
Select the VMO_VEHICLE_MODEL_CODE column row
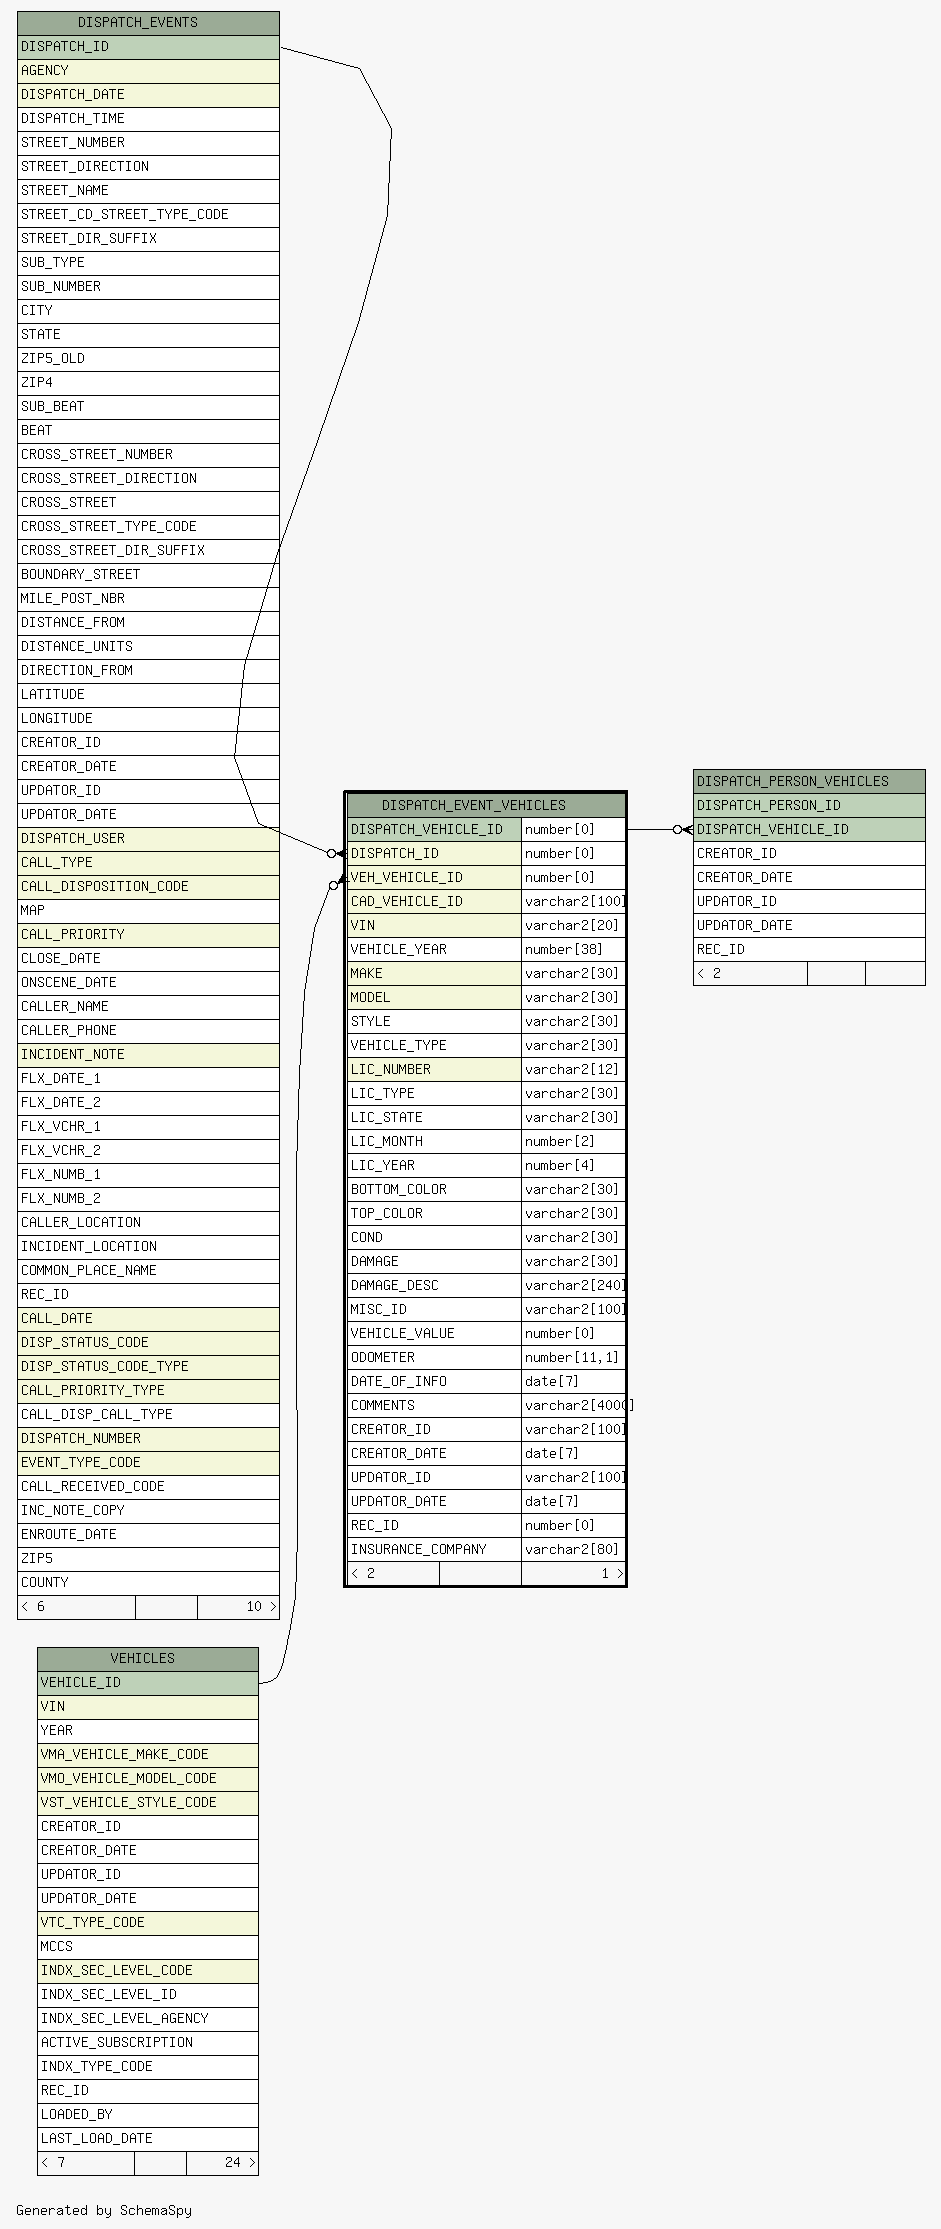[x=148, y=1778]
